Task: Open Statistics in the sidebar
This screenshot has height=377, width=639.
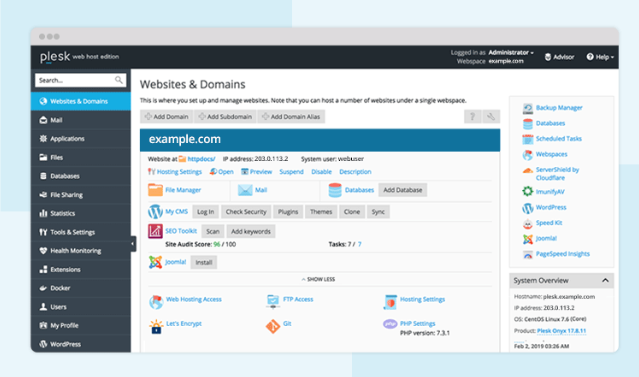Action: click(81, 213)
